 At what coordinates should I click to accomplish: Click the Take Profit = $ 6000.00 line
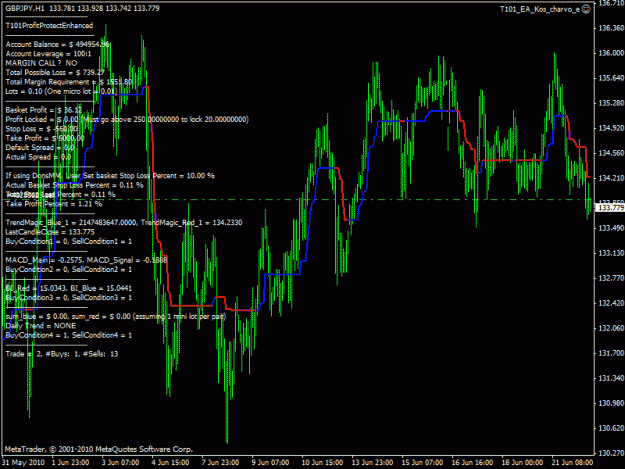pyautogui.click(x=45, y=138)
